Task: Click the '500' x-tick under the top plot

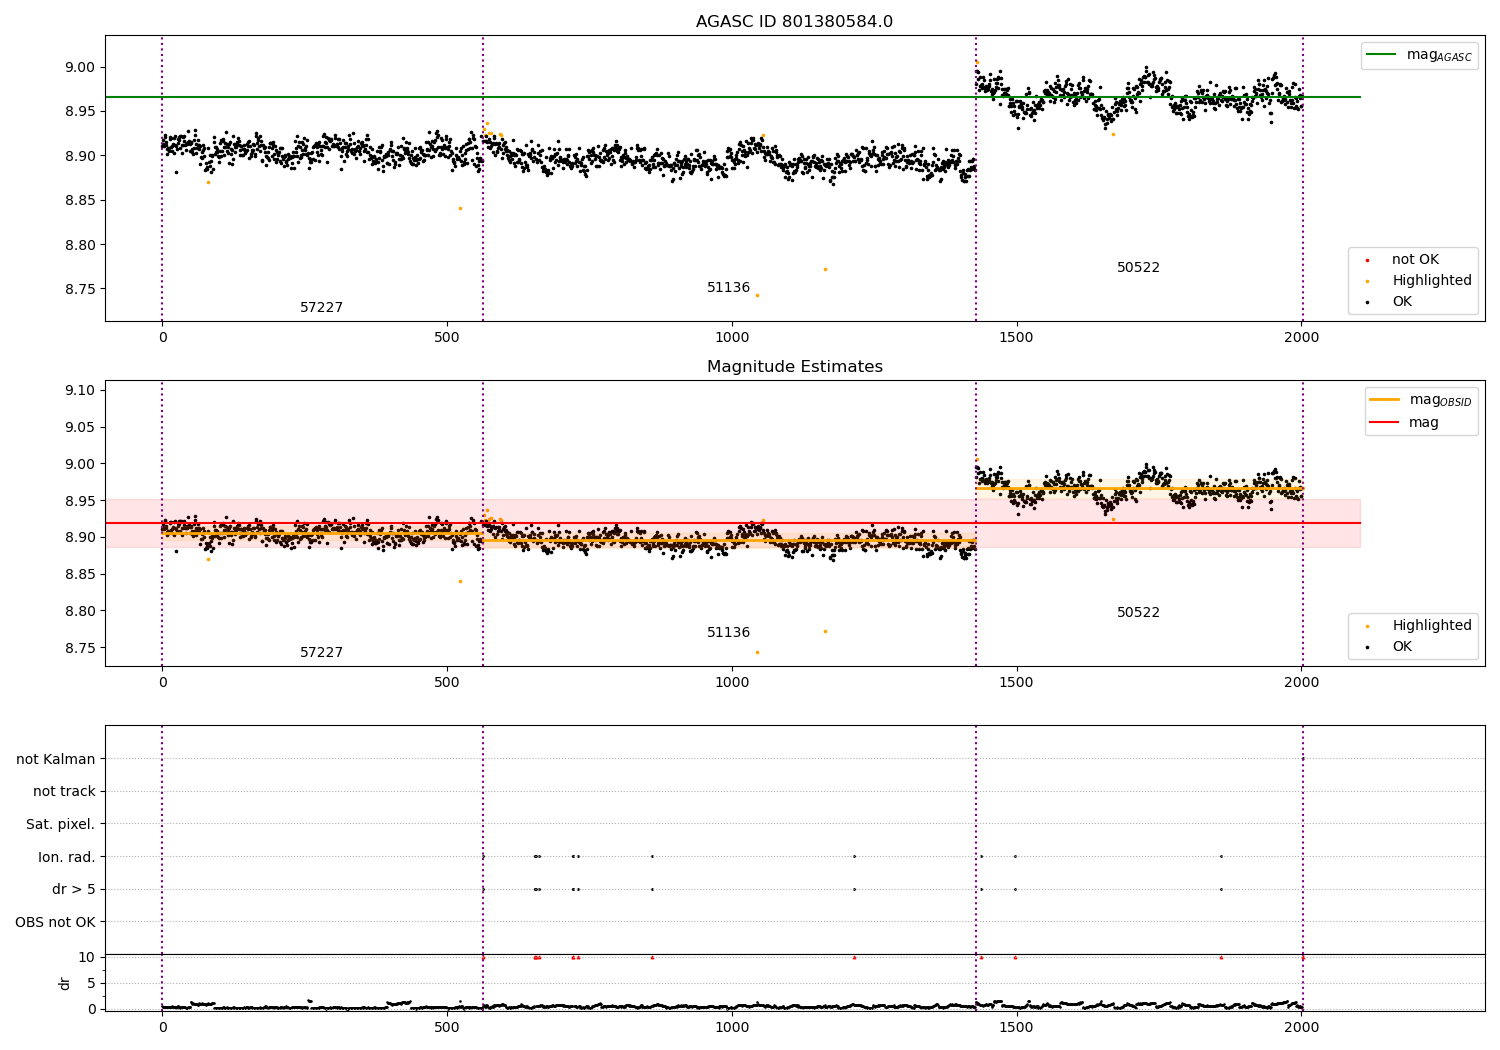Action: [x=447, y=338]
